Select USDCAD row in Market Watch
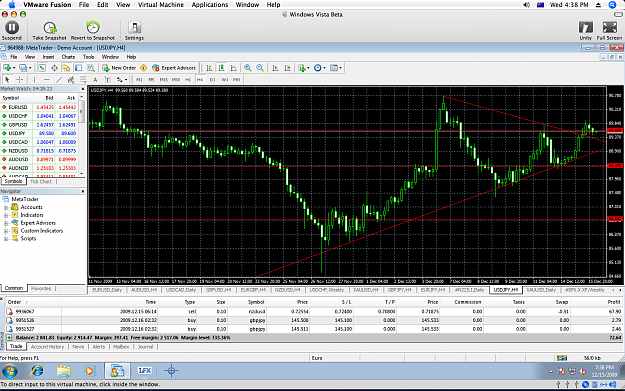 pyautogui.click(x=39, y=142)
